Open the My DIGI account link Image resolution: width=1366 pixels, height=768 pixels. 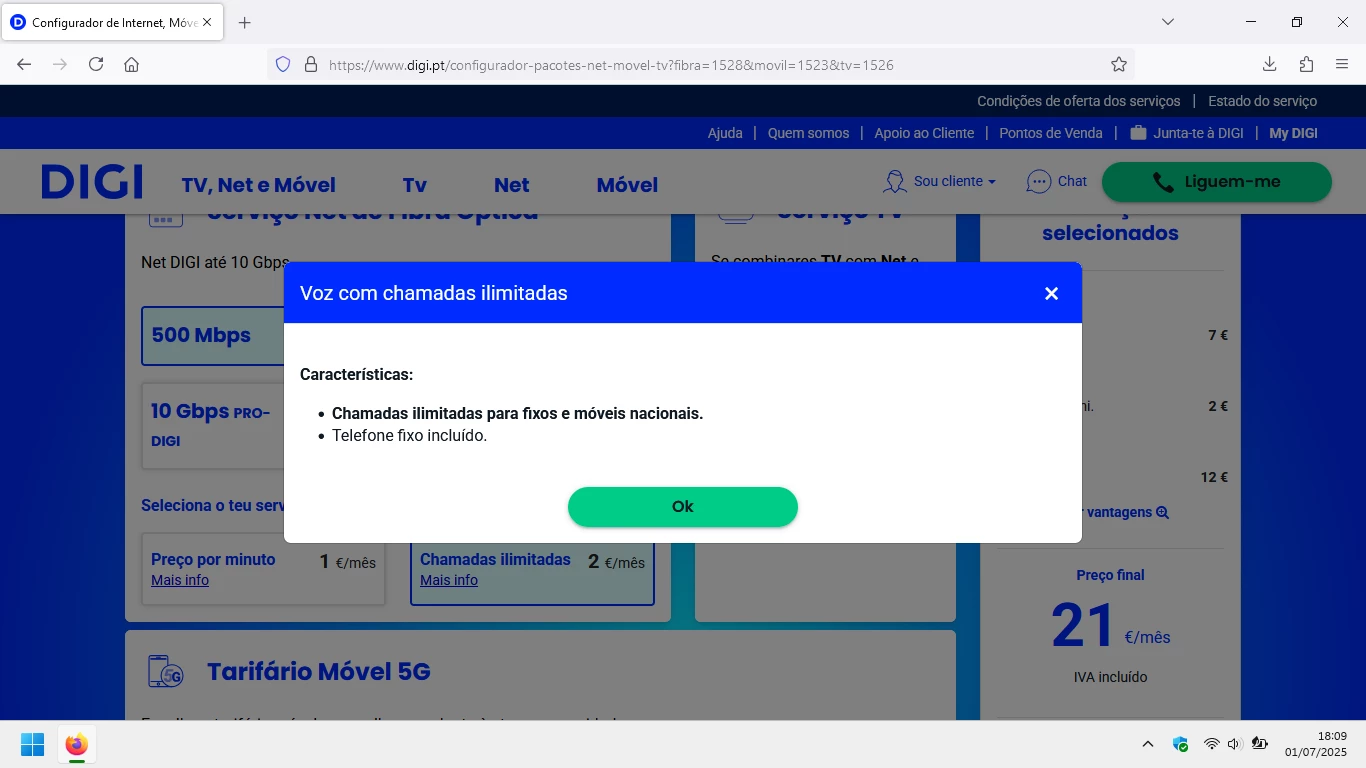coord(1294,133)
